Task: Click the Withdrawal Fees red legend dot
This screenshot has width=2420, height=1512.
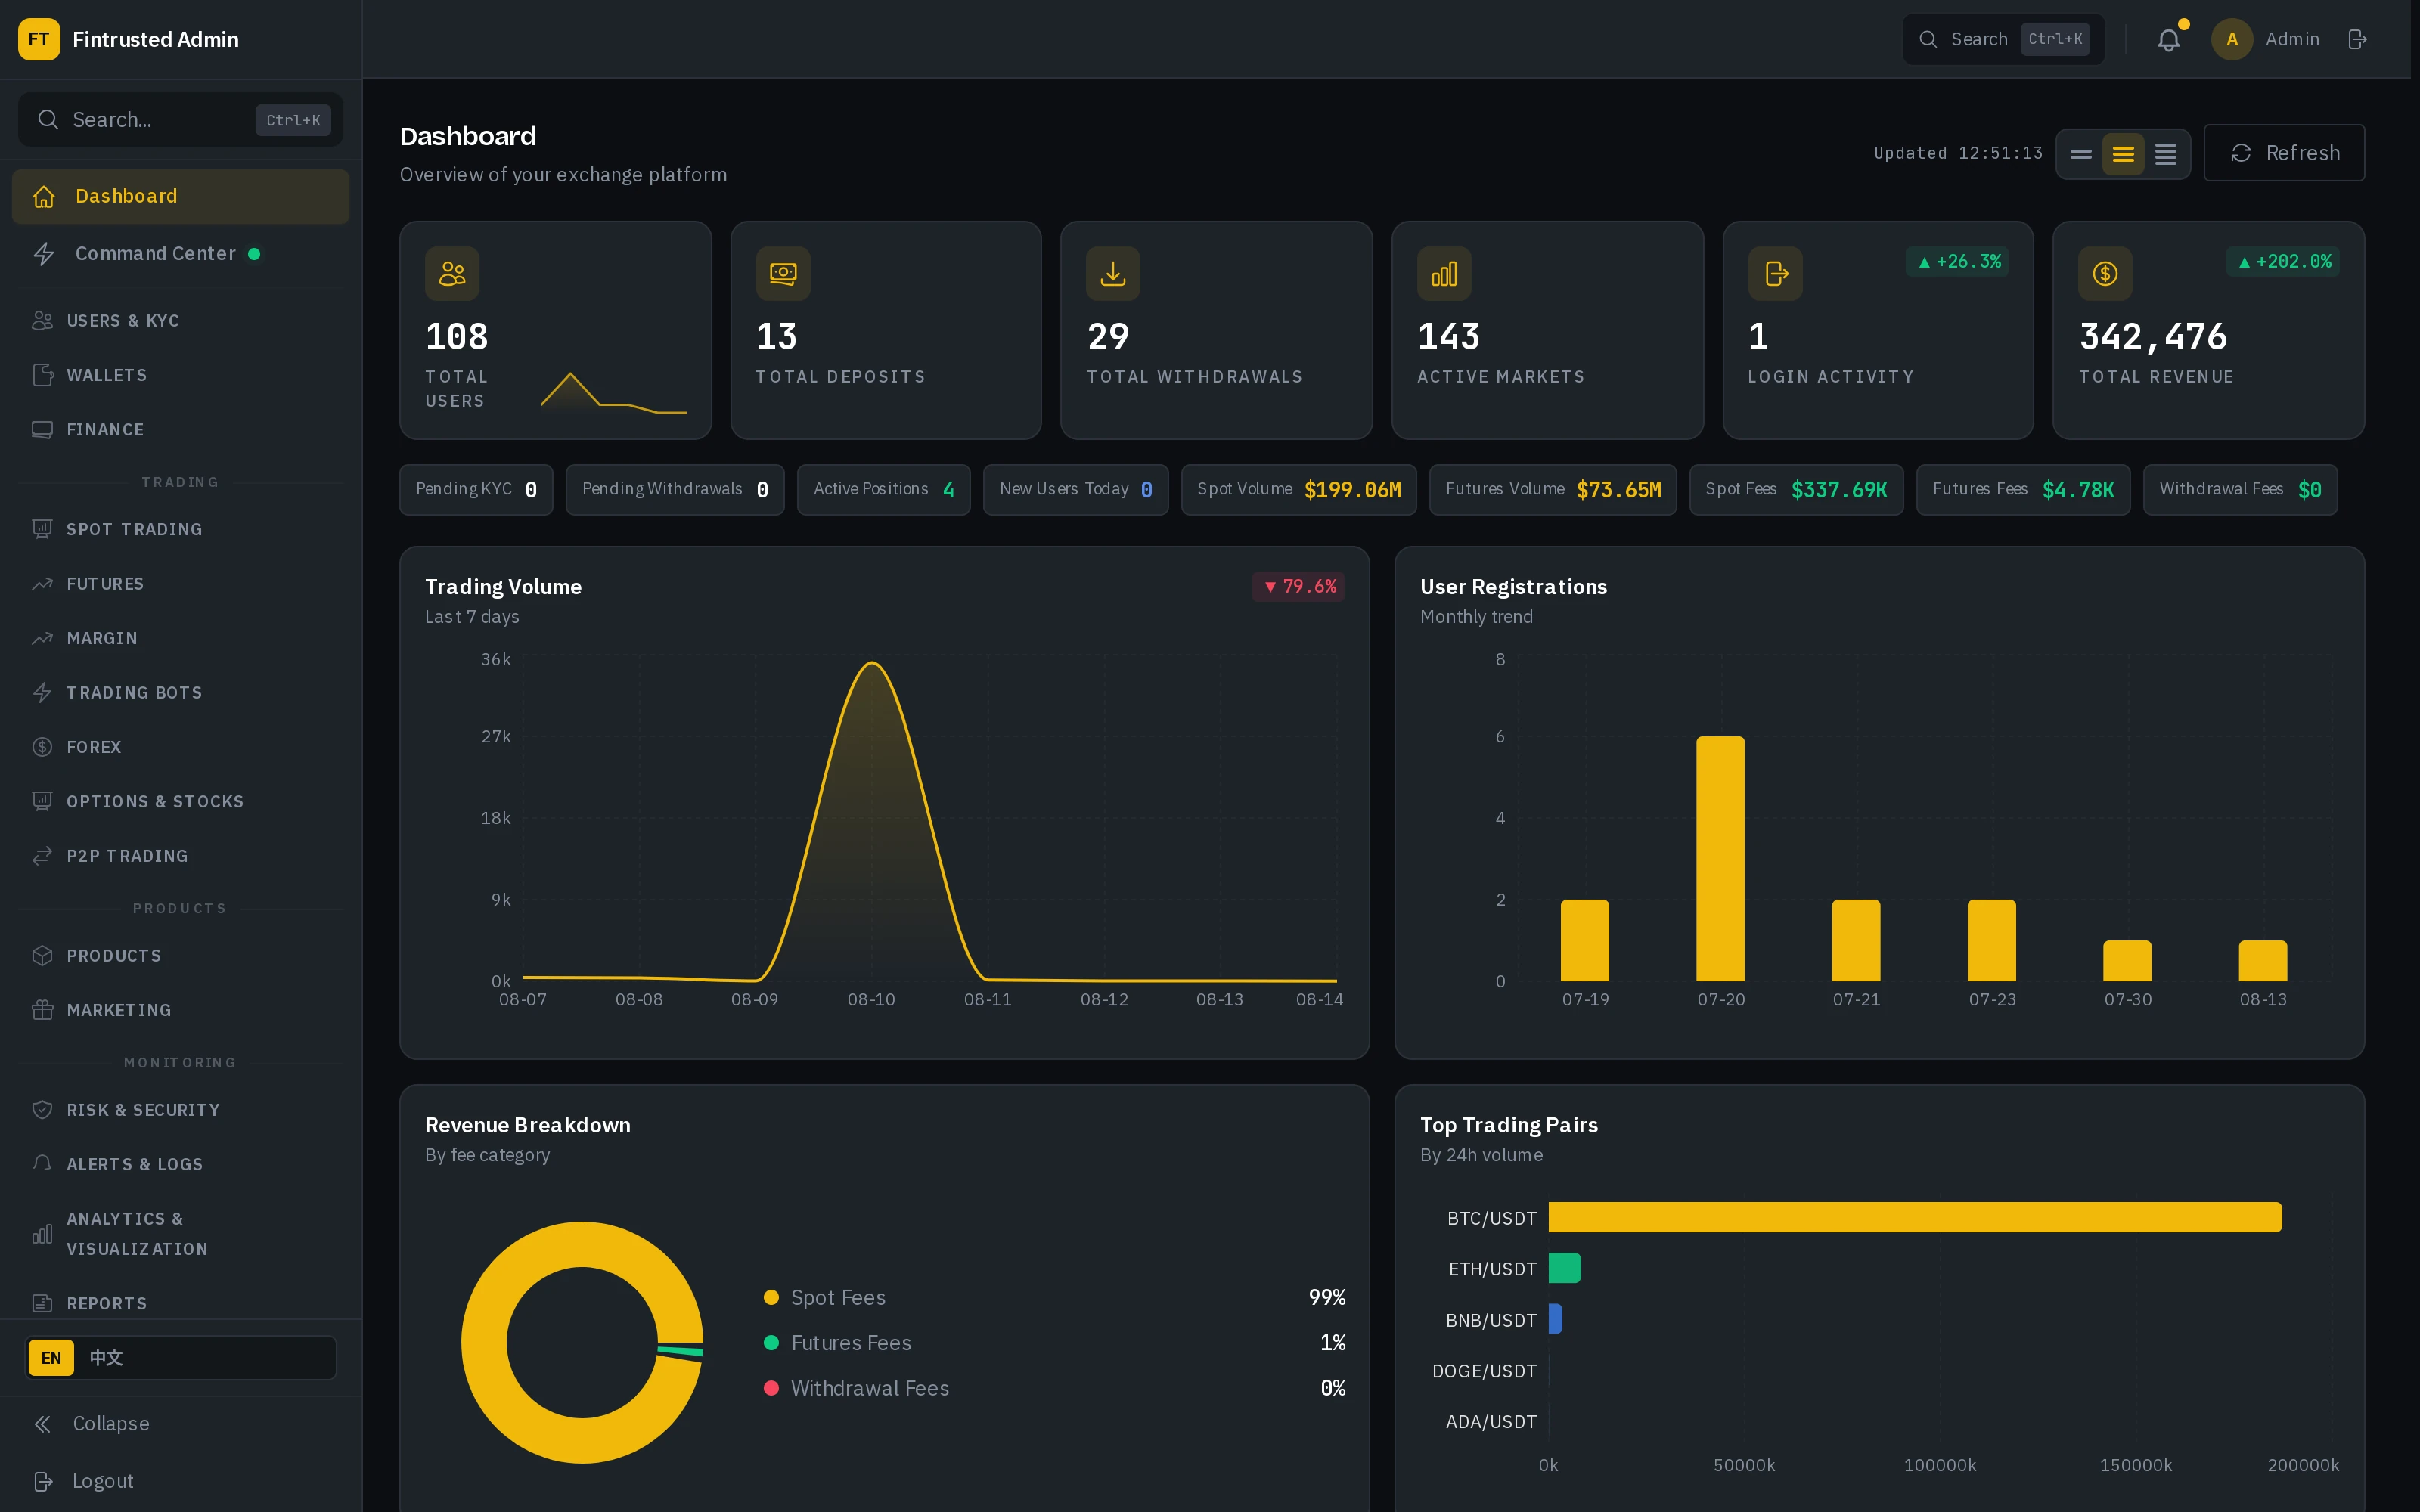Action: [x=771, y=1388]
